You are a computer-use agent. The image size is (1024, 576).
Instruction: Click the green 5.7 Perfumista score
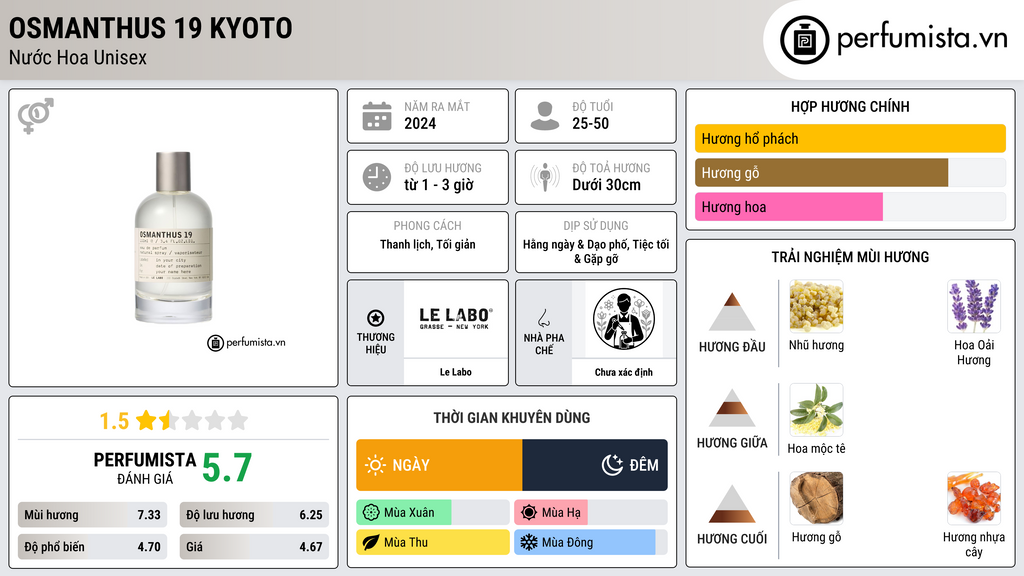coord(227,468)
